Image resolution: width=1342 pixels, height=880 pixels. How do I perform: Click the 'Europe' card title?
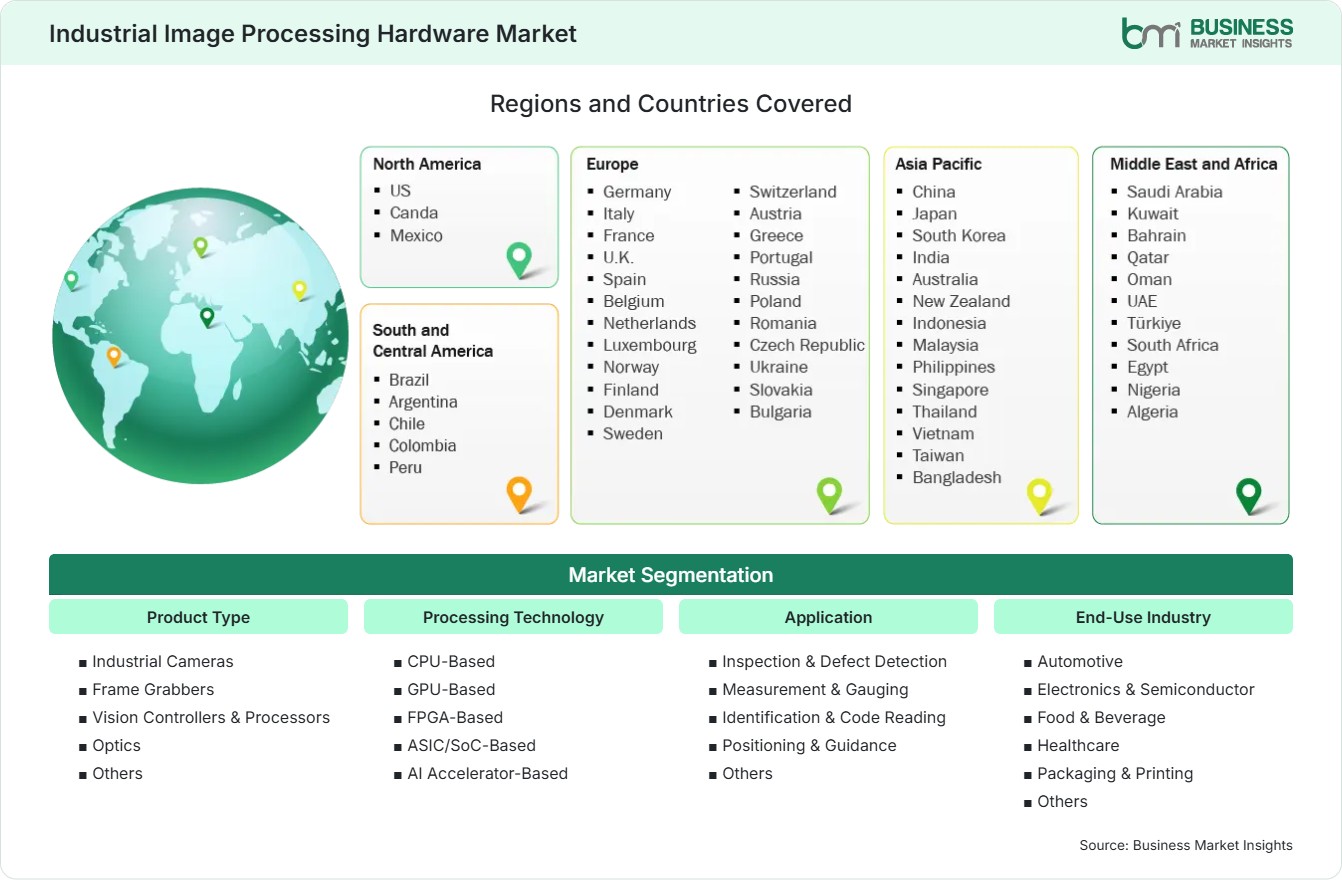(x=612, y=164)
